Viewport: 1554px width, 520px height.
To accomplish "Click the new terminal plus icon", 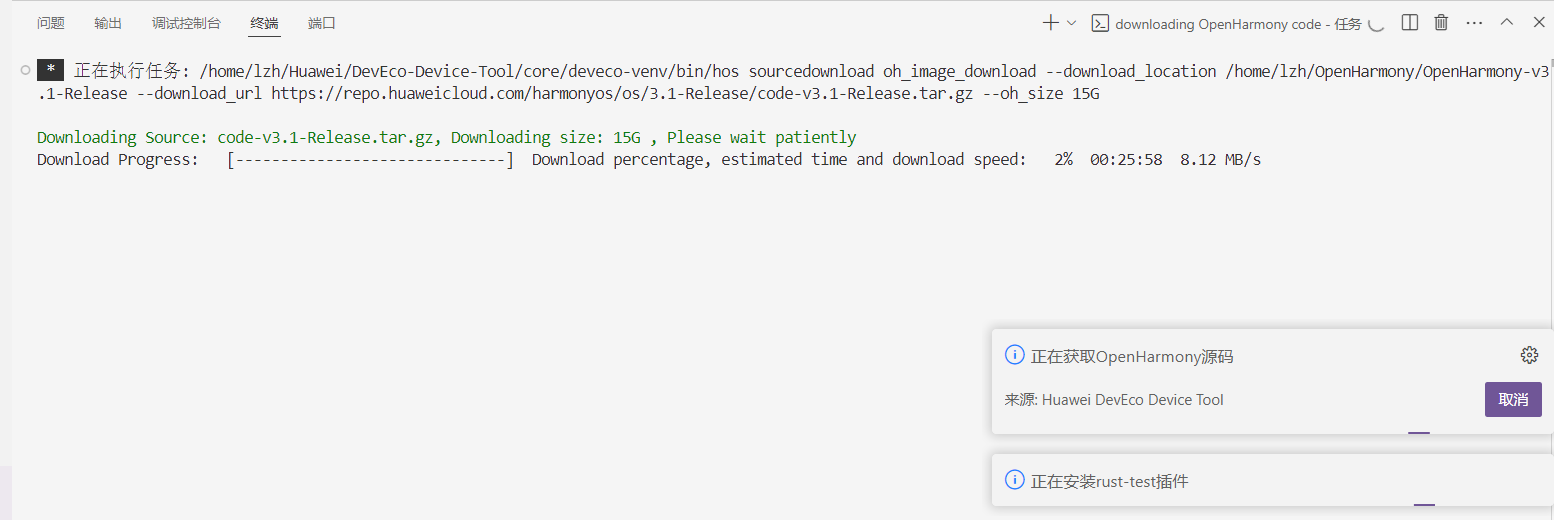I will [1050, 23].
